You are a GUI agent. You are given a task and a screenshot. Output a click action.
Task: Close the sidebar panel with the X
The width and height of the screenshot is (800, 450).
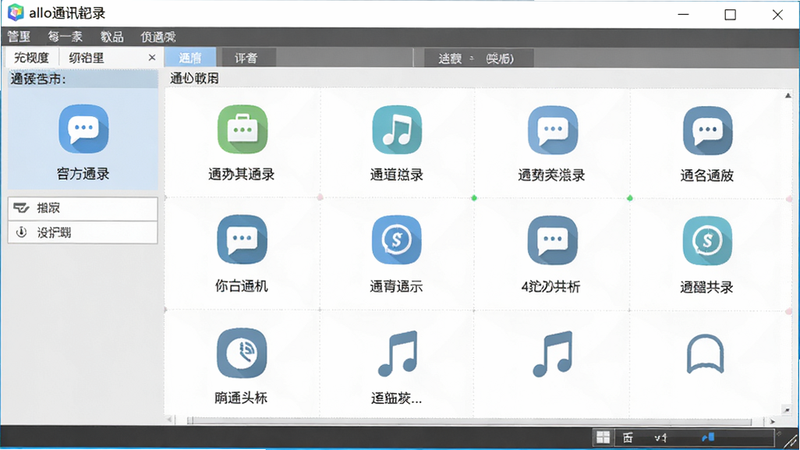[x=152, y=58]
